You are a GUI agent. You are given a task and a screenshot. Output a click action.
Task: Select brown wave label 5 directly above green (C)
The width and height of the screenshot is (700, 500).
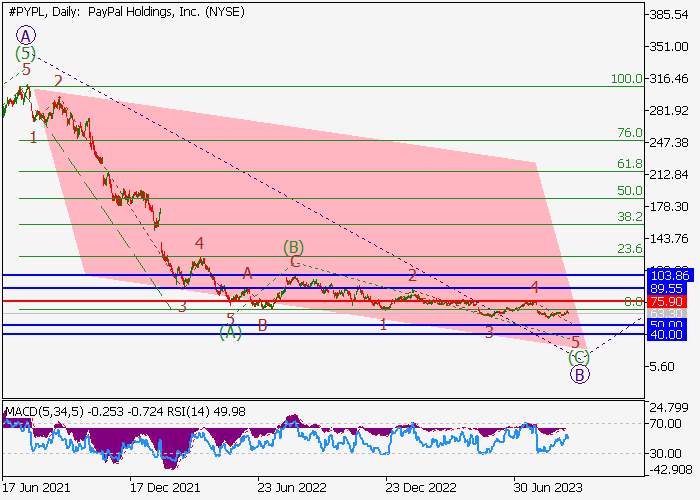(575, 343)
